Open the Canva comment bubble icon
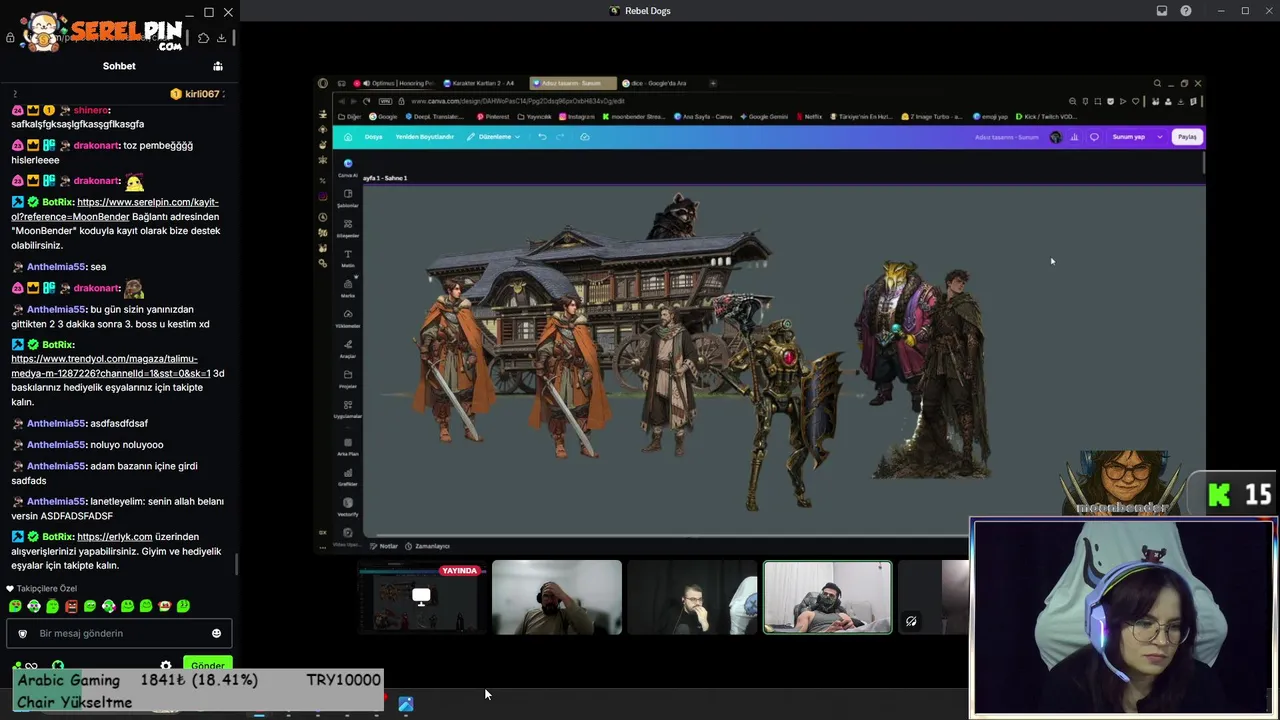This screenshot has width=1280, height=720. pyautogui.click(x=1094, y=137)
